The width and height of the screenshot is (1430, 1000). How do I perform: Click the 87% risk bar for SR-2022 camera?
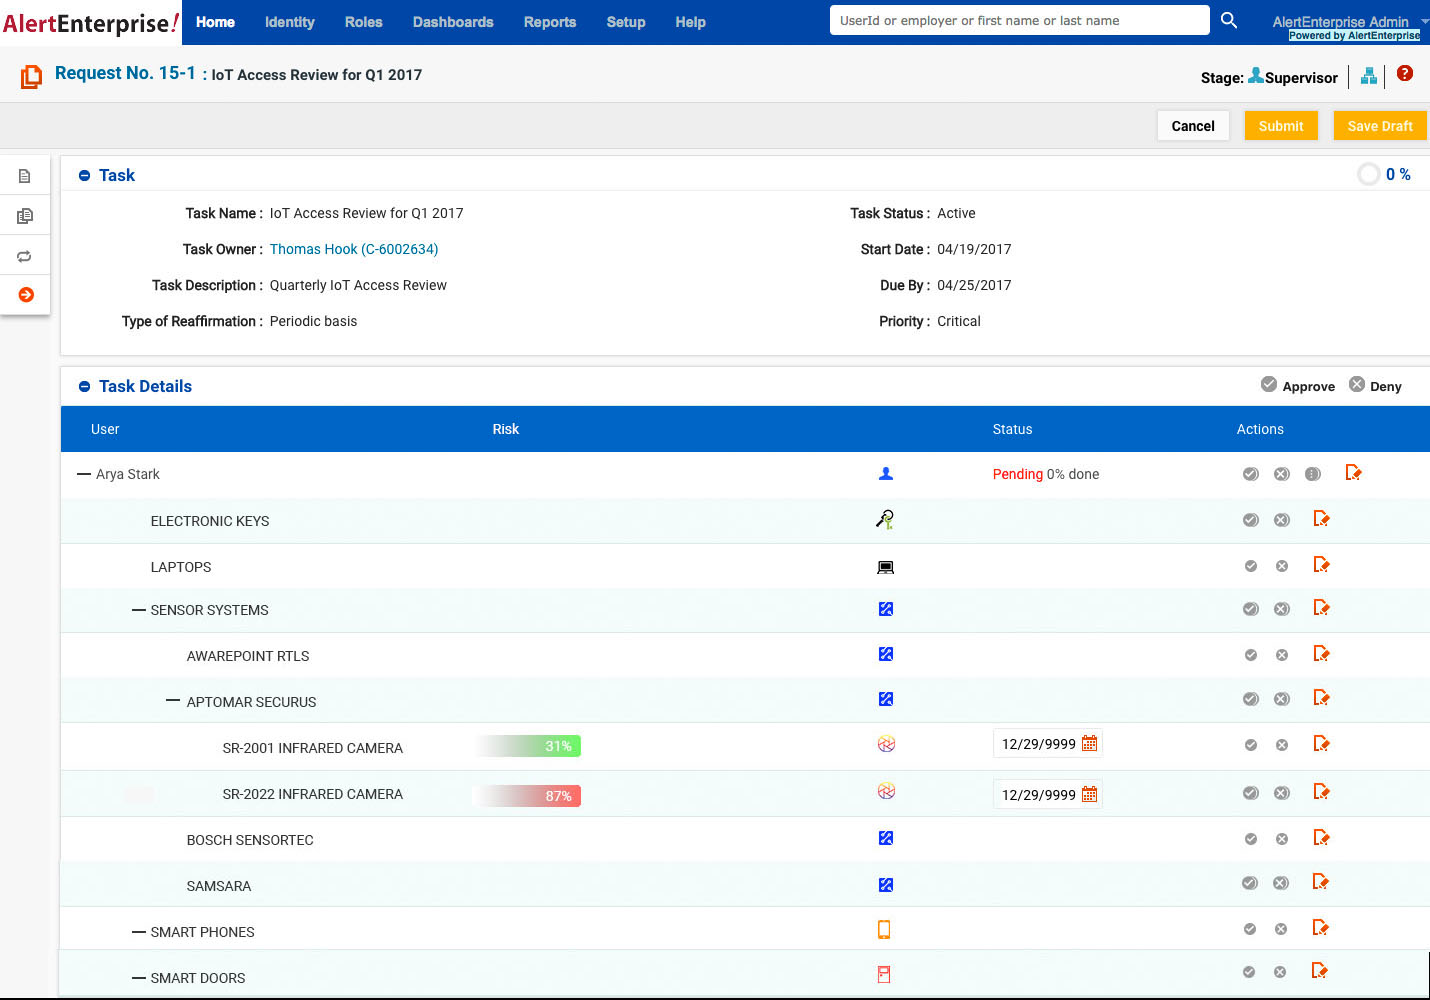pyautogui.click(x=527, y=795)
